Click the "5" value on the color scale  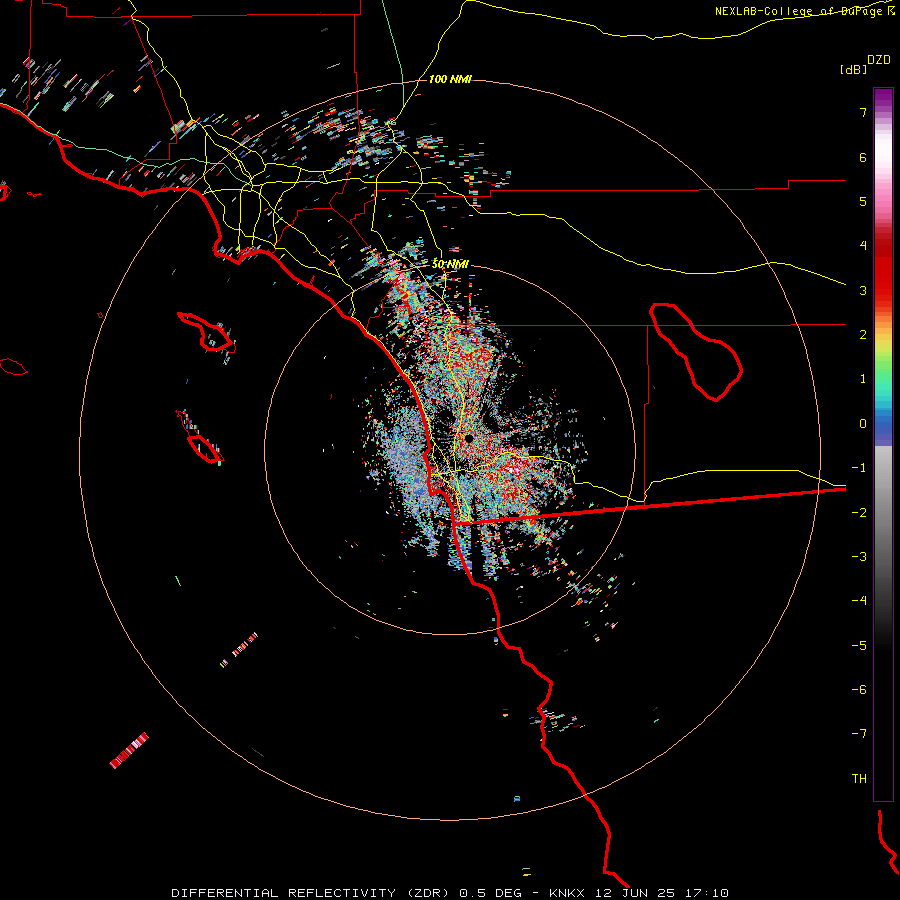pyautogui.click(x=863, y=201)
